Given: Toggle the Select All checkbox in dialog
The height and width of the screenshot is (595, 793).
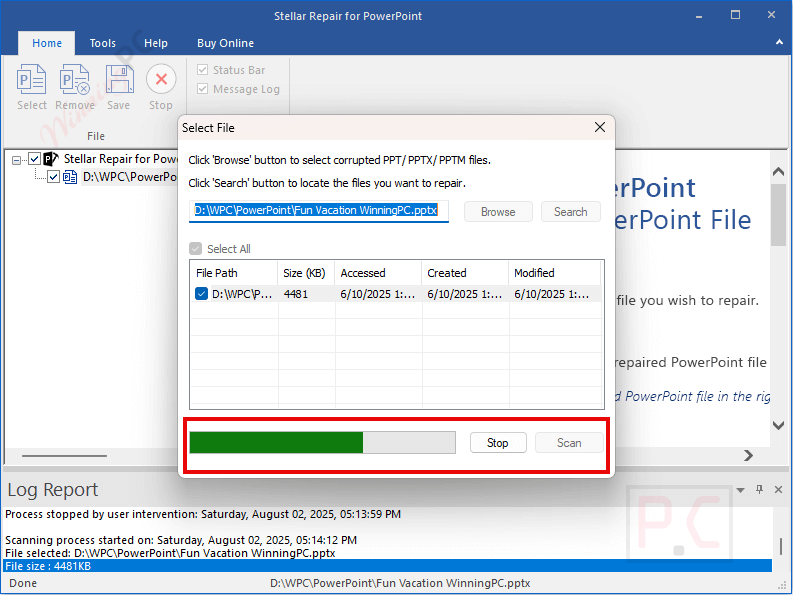Looking at the screenshot, I should coord(195,249).
